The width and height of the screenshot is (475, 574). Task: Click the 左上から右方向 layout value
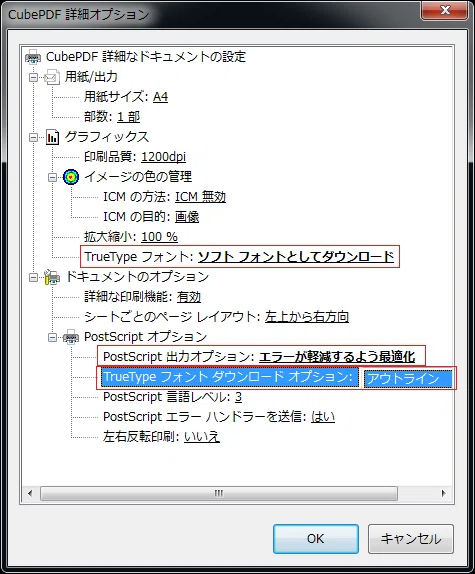tap(307, 317)
